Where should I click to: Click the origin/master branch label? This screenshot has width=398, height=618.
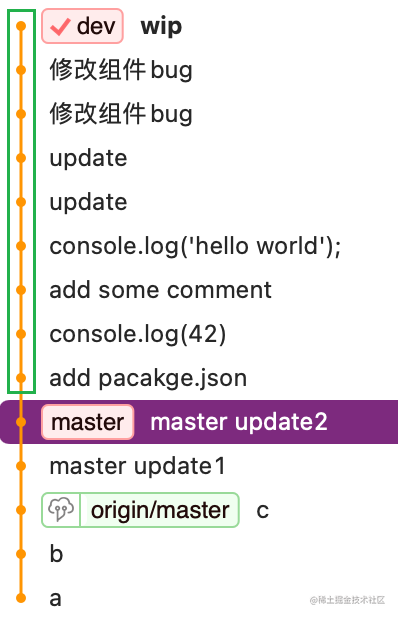(140, 510)
